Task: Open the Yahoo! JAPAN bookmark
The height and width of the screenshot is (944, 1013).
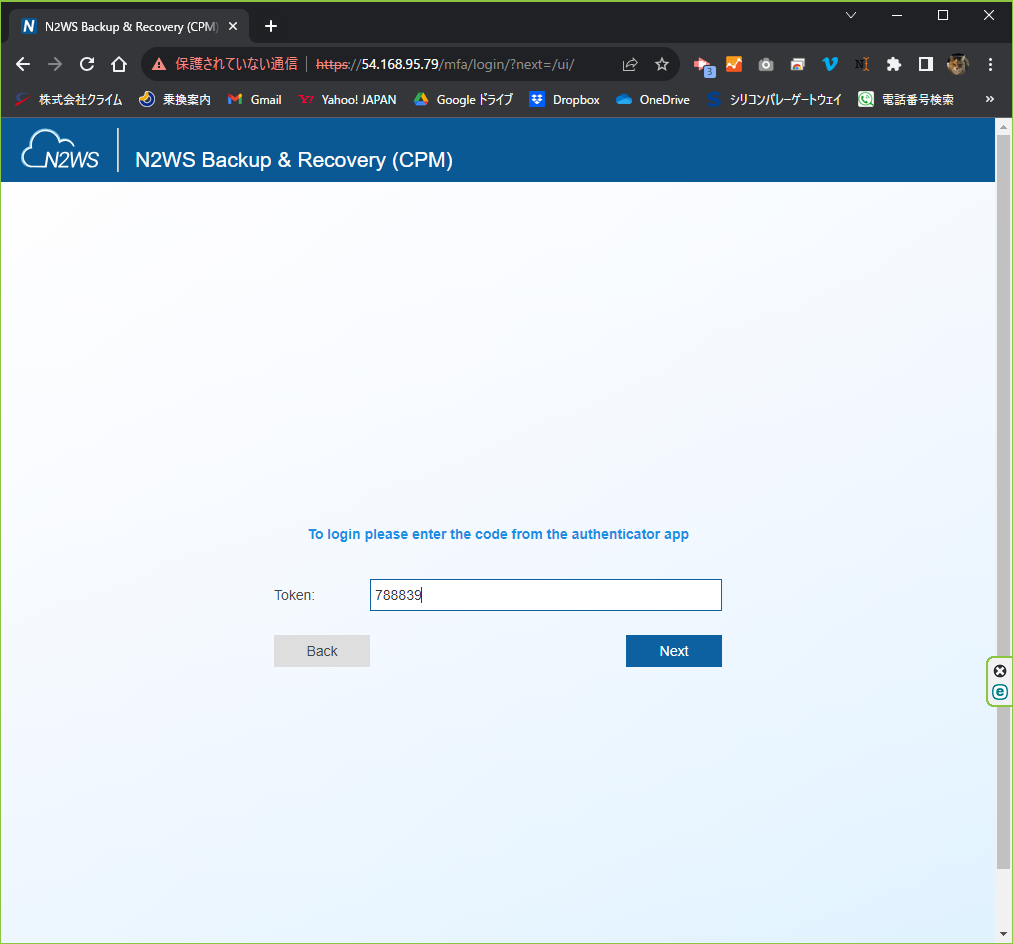Action: (x=348, y=100)
